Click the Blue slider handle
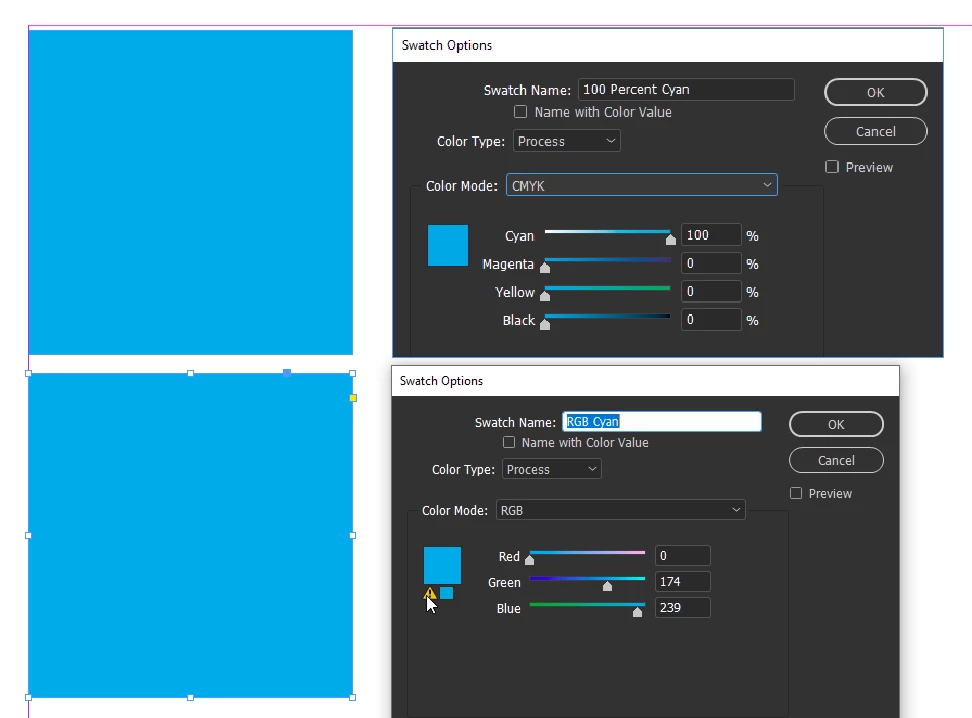 637,612
